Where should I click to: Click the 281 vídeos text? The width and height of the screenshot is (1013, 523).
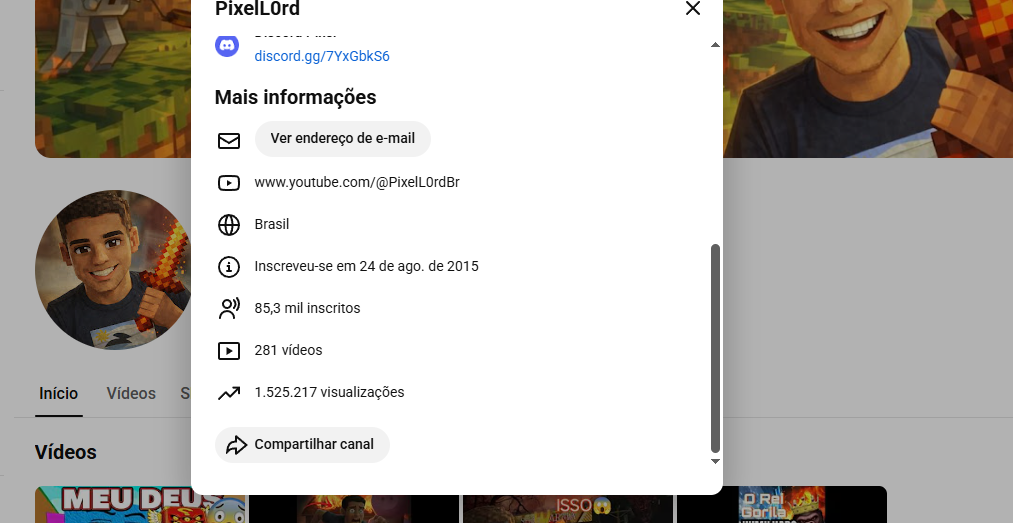(288, 350)
